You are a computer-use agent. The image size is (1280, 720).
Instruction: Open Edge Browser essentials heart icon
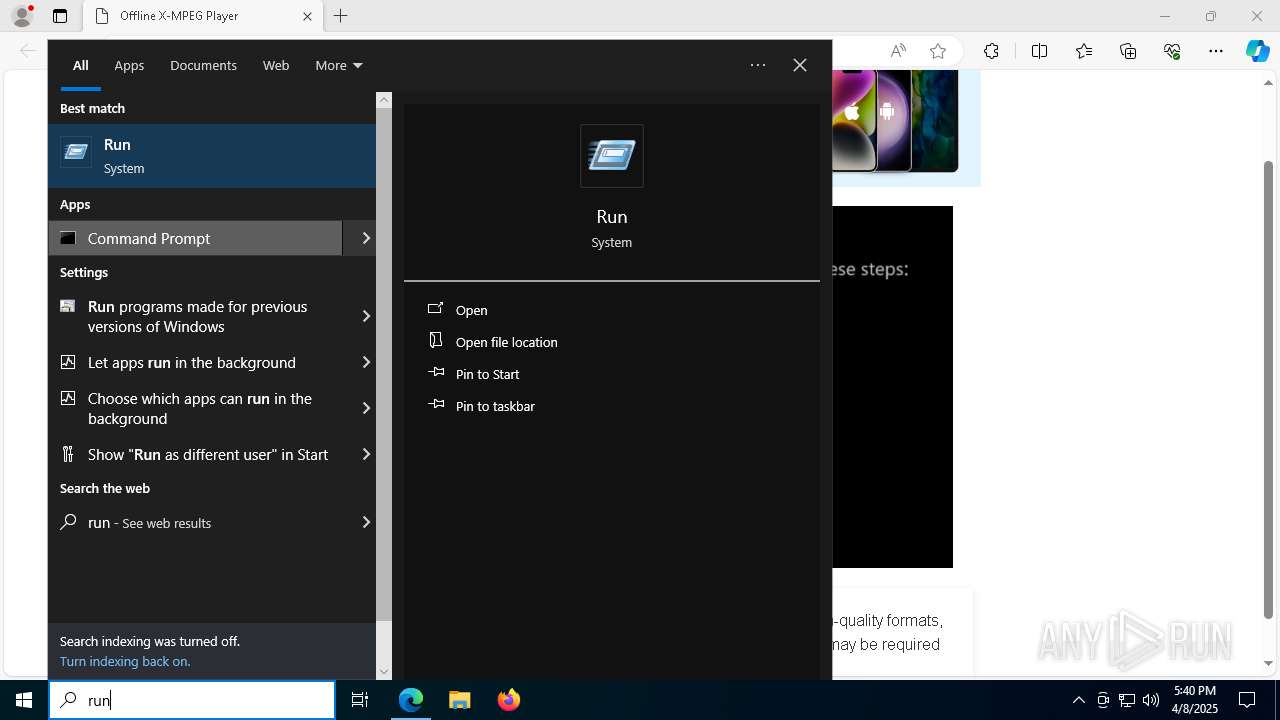(1172, 51)
